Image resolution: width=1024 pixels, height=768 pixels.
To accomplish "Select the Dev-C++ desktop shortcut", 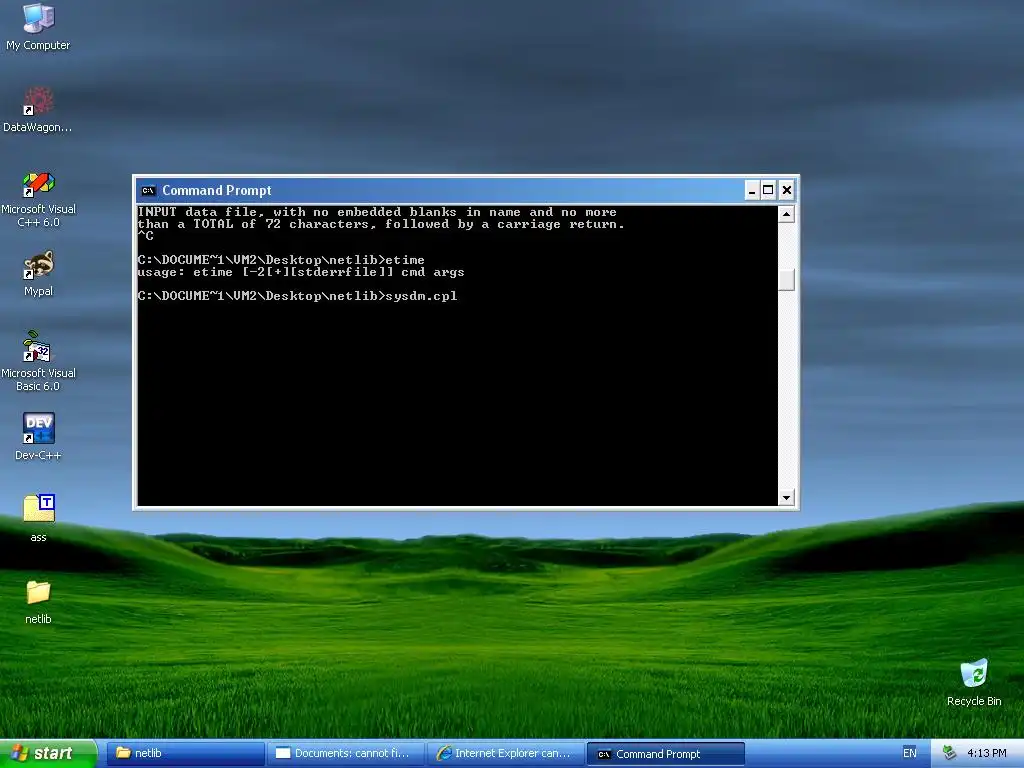I will 38,436.
